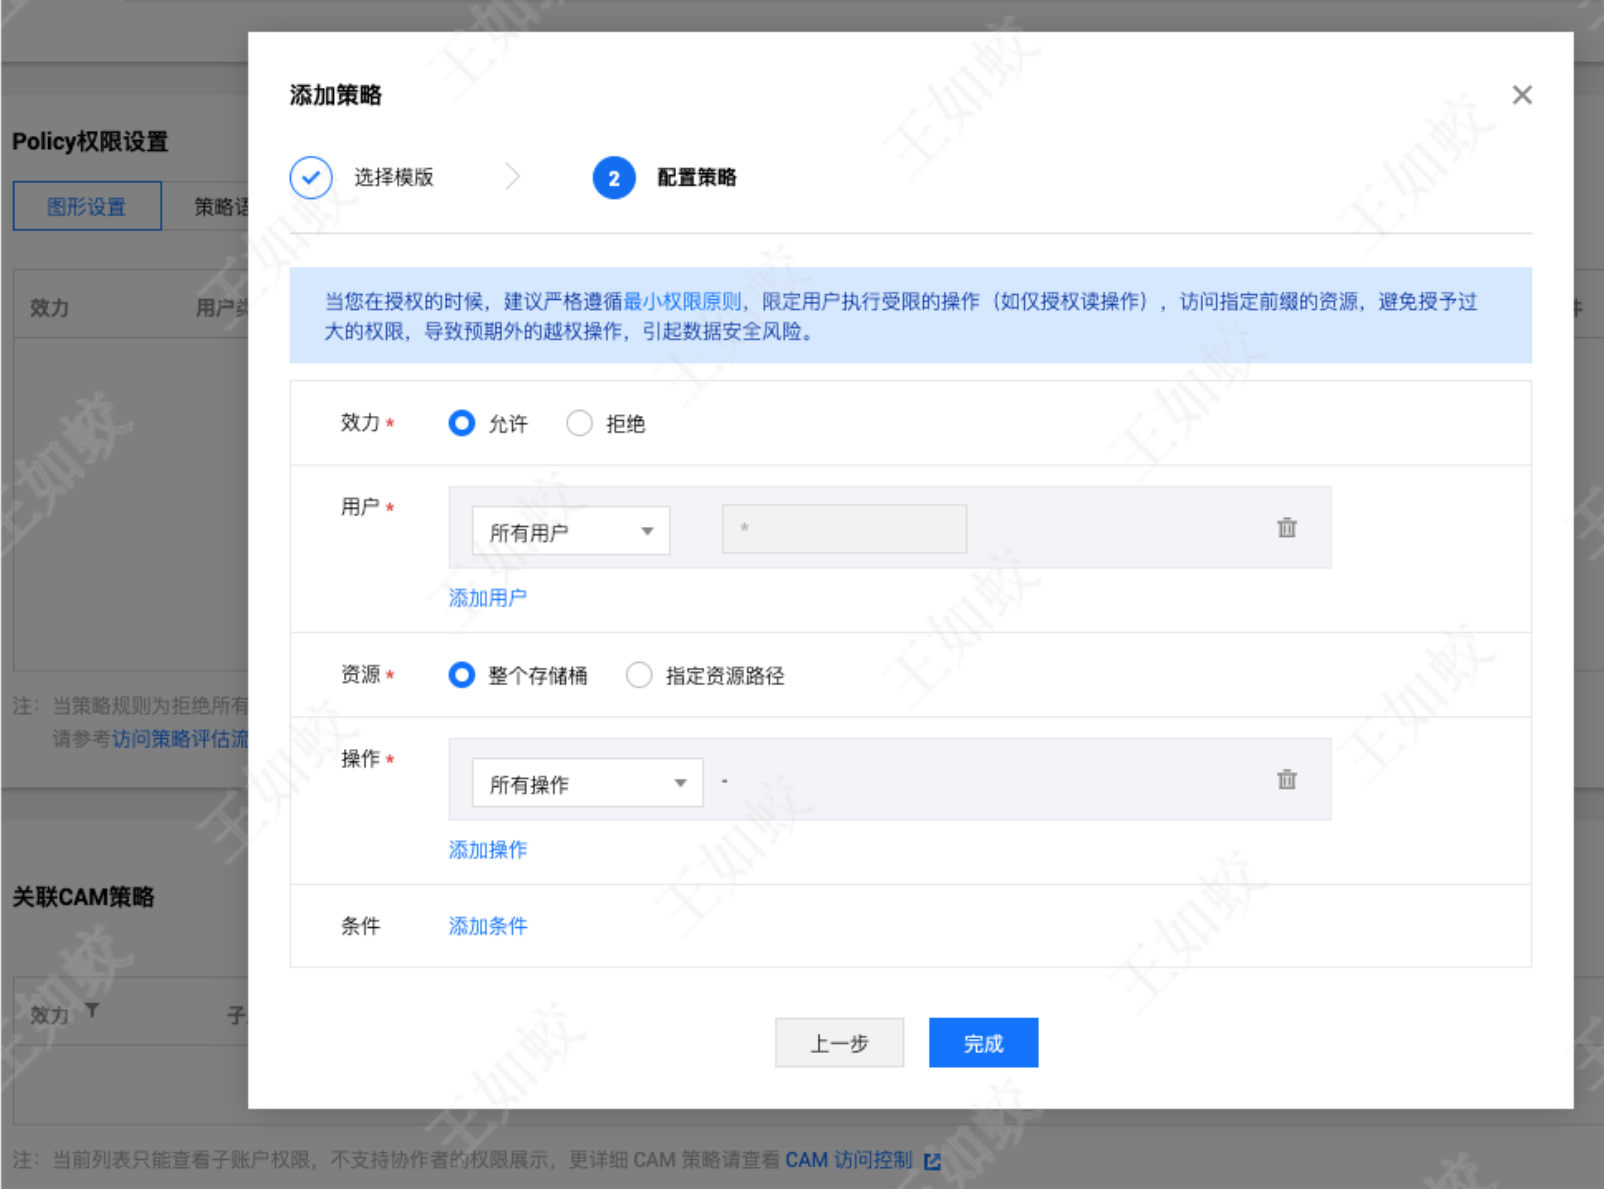Expand the 所有操作 dropdown

[587, 784]
